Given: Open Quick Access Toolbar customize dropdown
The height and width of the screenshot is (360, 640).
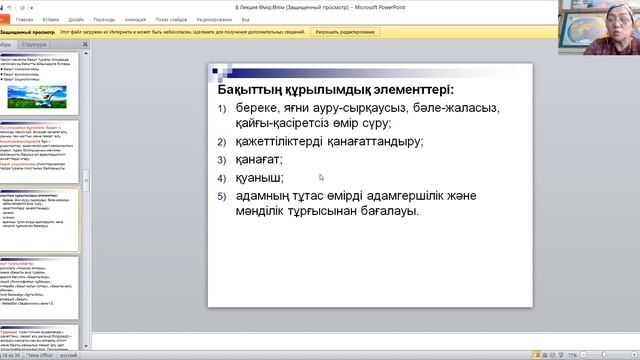Looking at the screenshot, I should [31, 8].
